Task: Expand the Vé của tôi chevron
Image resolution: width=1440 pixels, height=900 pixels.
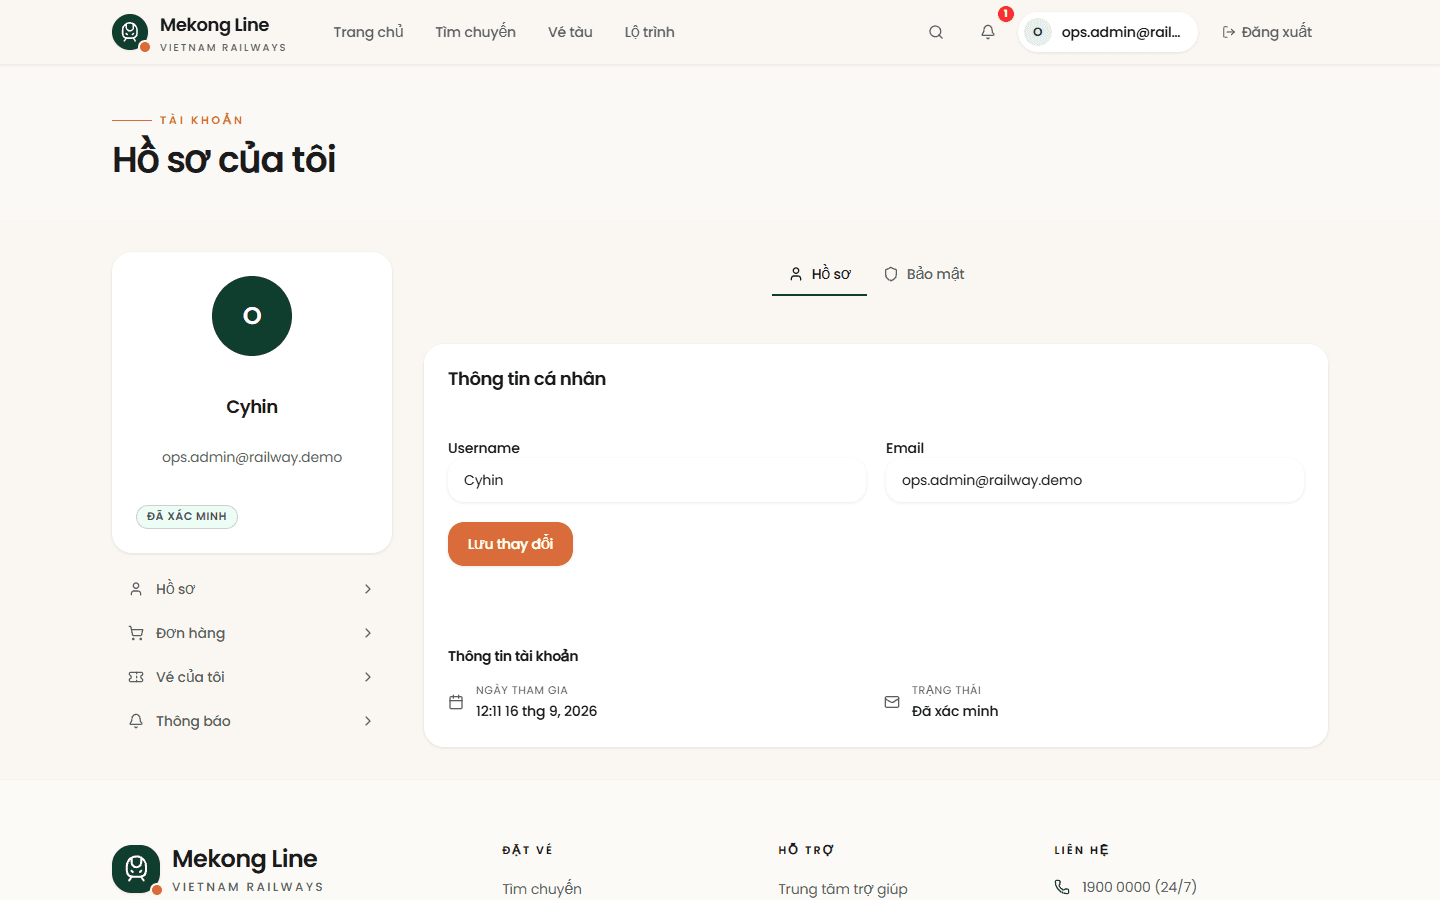Action: [368, 677]
